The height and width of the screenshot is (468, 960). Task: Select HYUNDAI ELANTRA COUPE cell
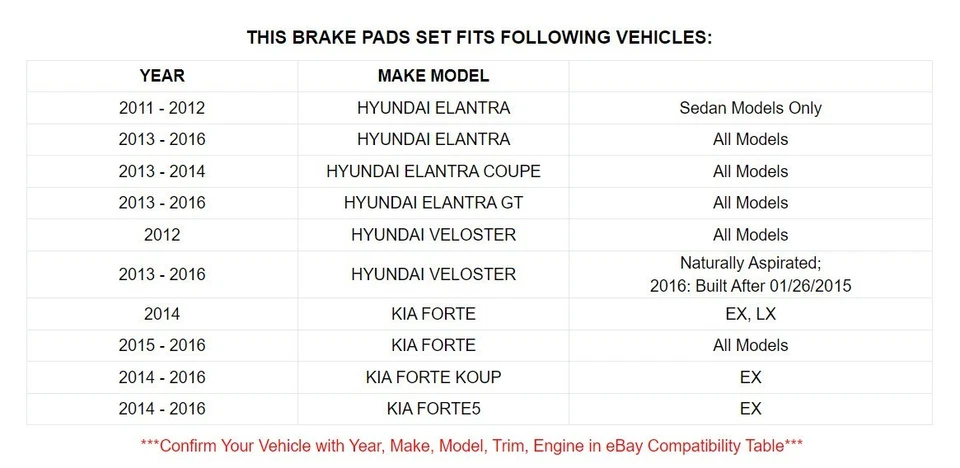pos(433,171)
